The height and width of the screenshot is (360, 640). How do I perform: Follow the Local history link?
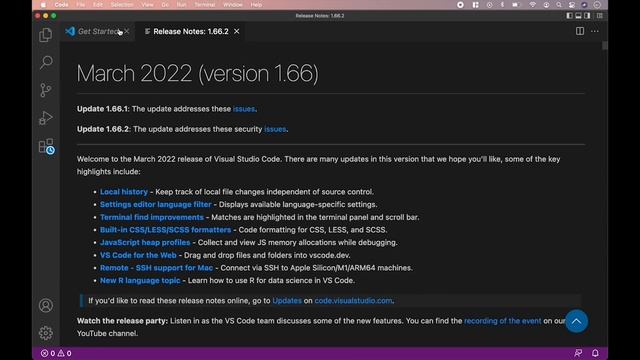[124, 192]
